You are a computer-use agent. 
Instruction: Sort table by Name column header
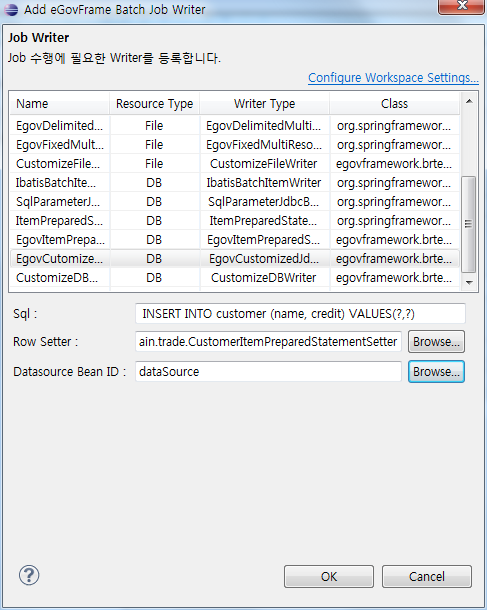pyautogui.click(x=60, y=103)
